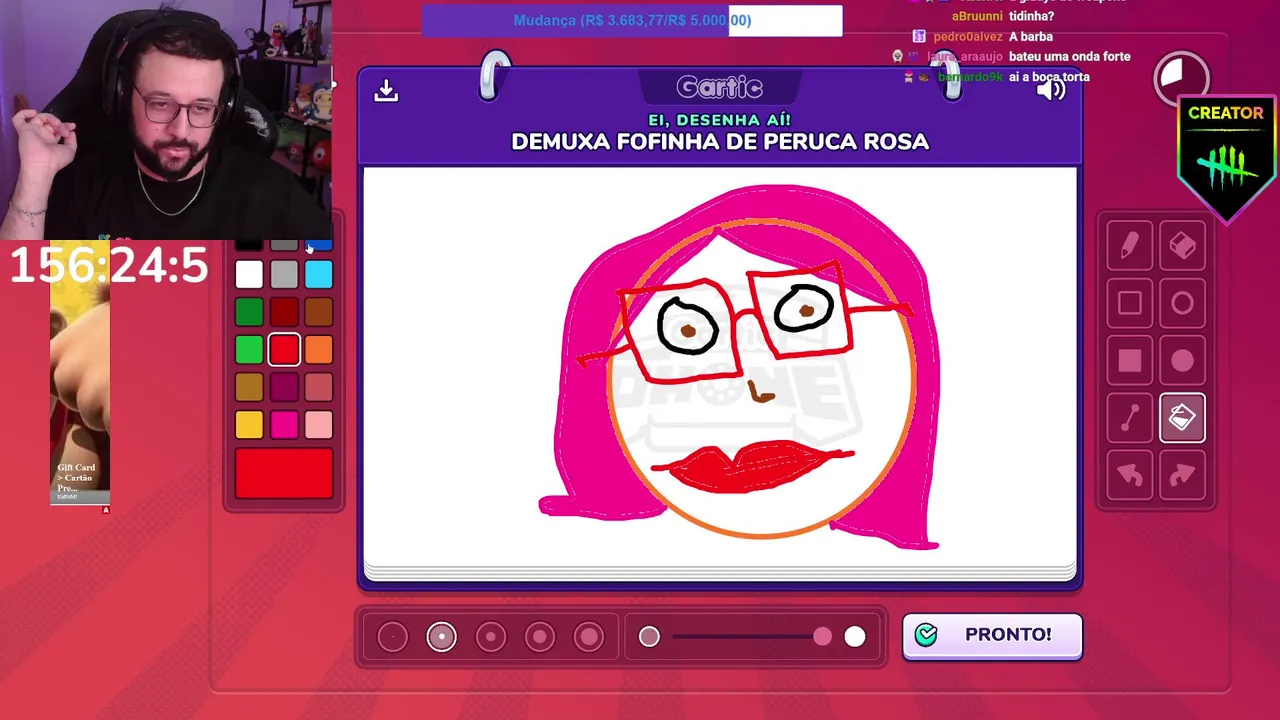Set the smallest brush size
The width and height of the screenshot is (1280, 720).
392,637
